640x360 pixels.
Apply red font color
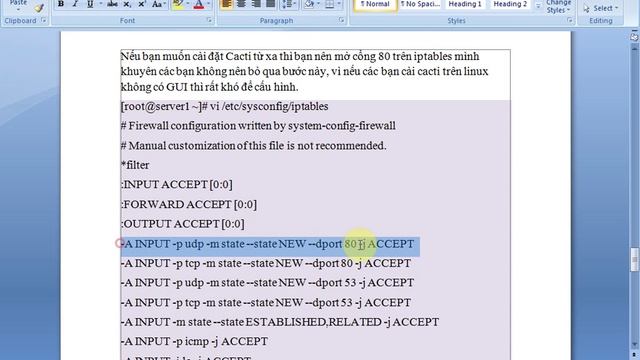(x=199, y=4)
